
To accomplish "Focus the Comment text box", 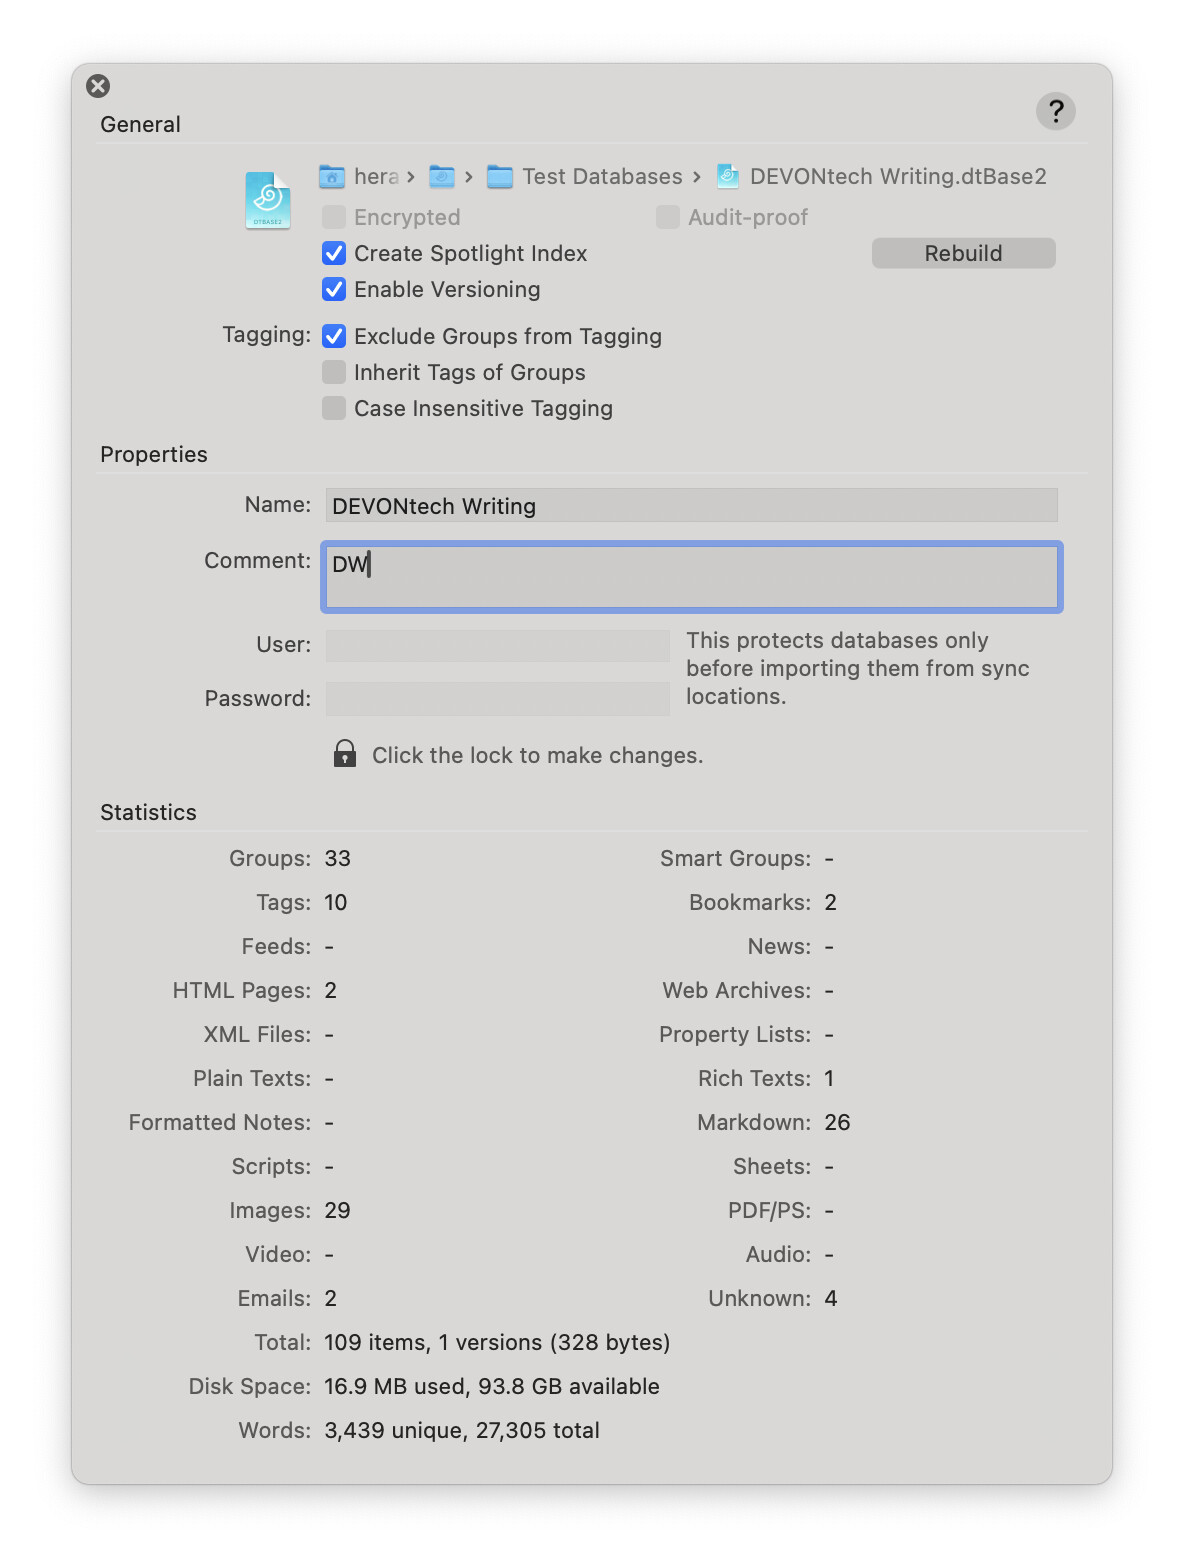I will [x=691, y=577].
